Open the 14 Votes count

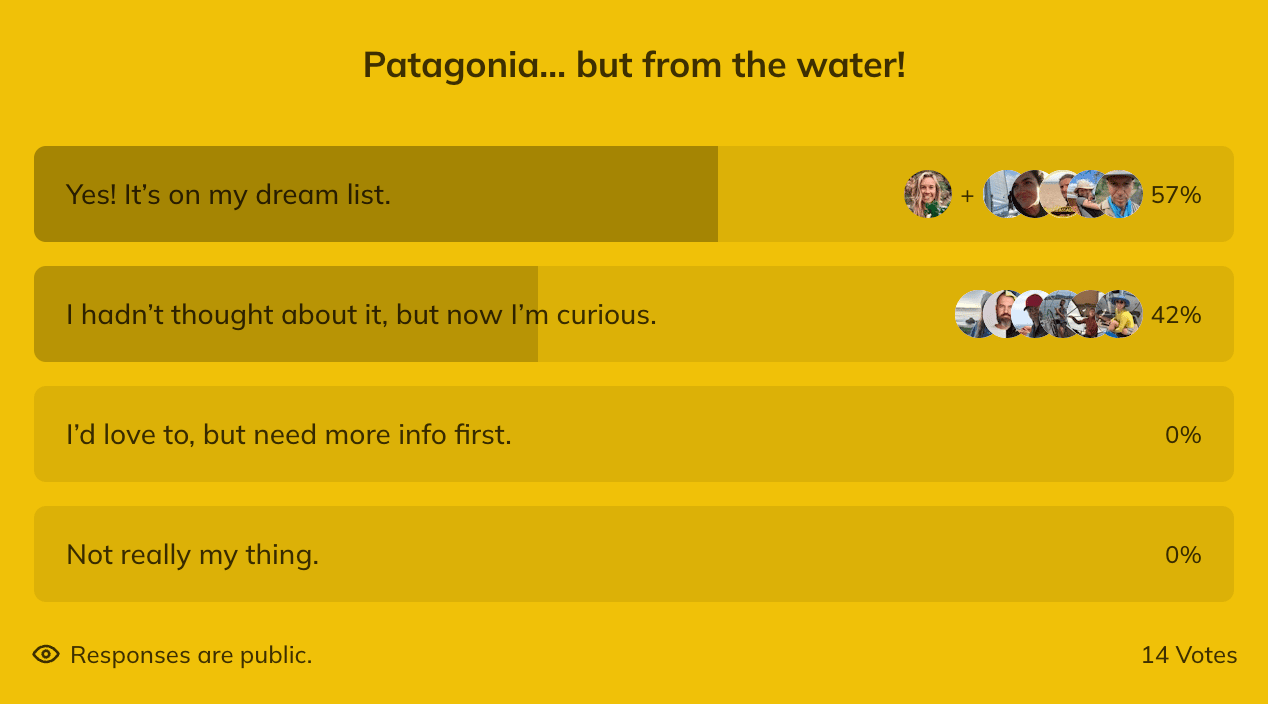[x=1189, y=655]
